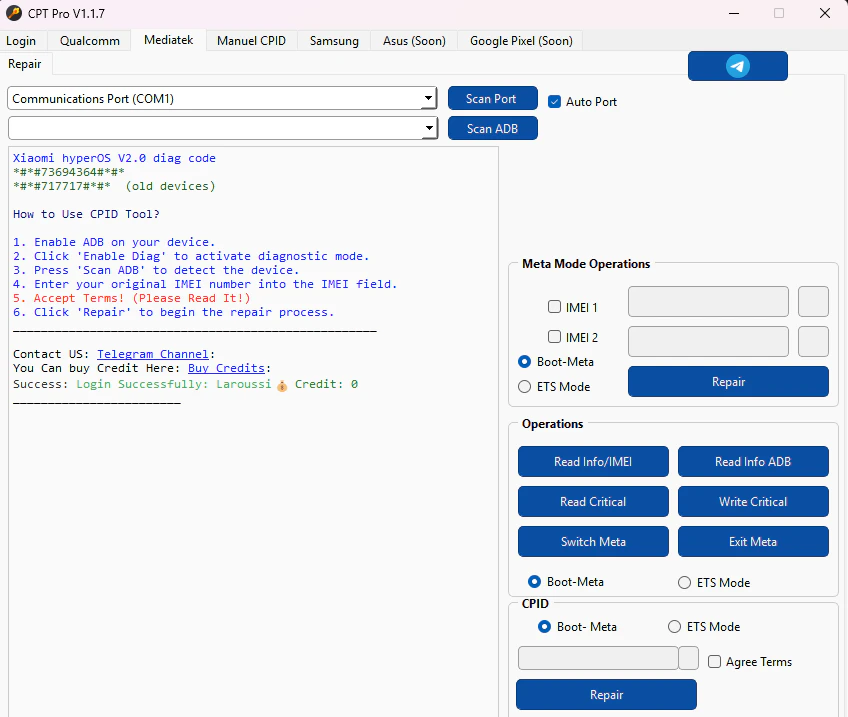Select ETS Mode in CPID group
Screen dimensions: 848x717
point(674,627)
